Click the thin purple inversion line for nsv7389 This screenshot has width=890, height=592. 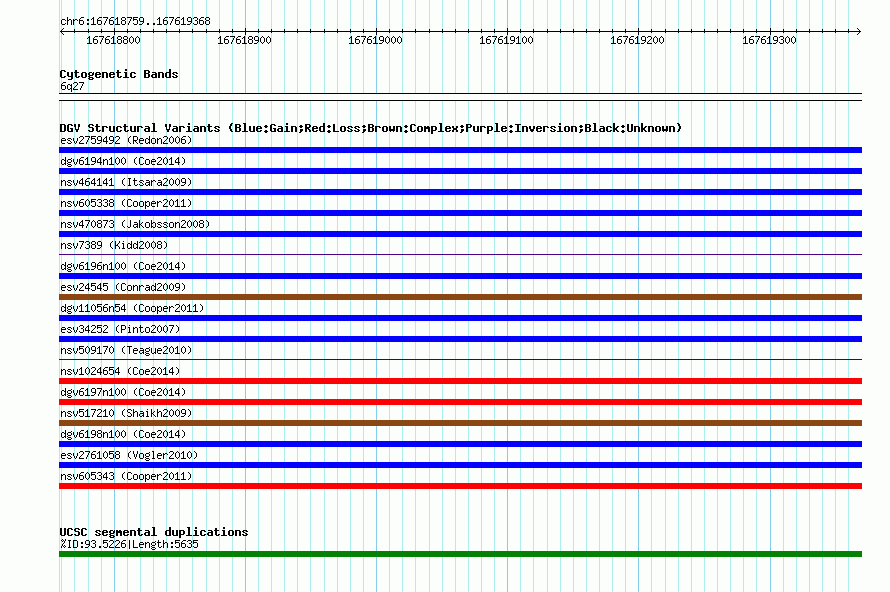(x=460, y=254)
